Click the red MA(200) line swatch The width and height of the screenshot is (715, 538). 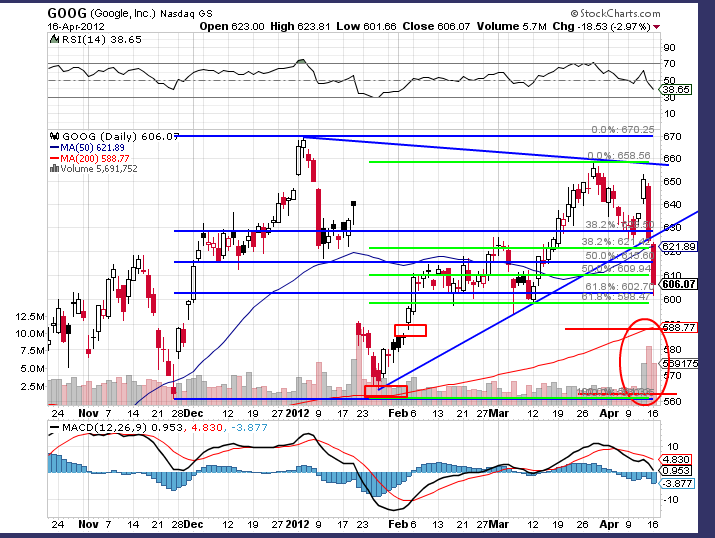[54, 159]
